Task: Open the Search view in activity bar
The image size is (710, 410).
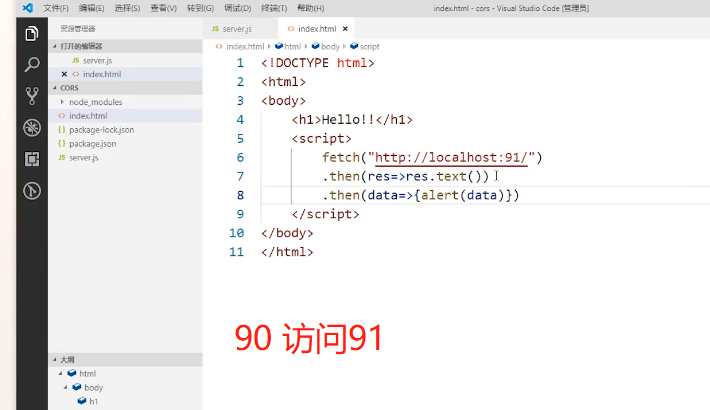Action: (x=32, y=64)
